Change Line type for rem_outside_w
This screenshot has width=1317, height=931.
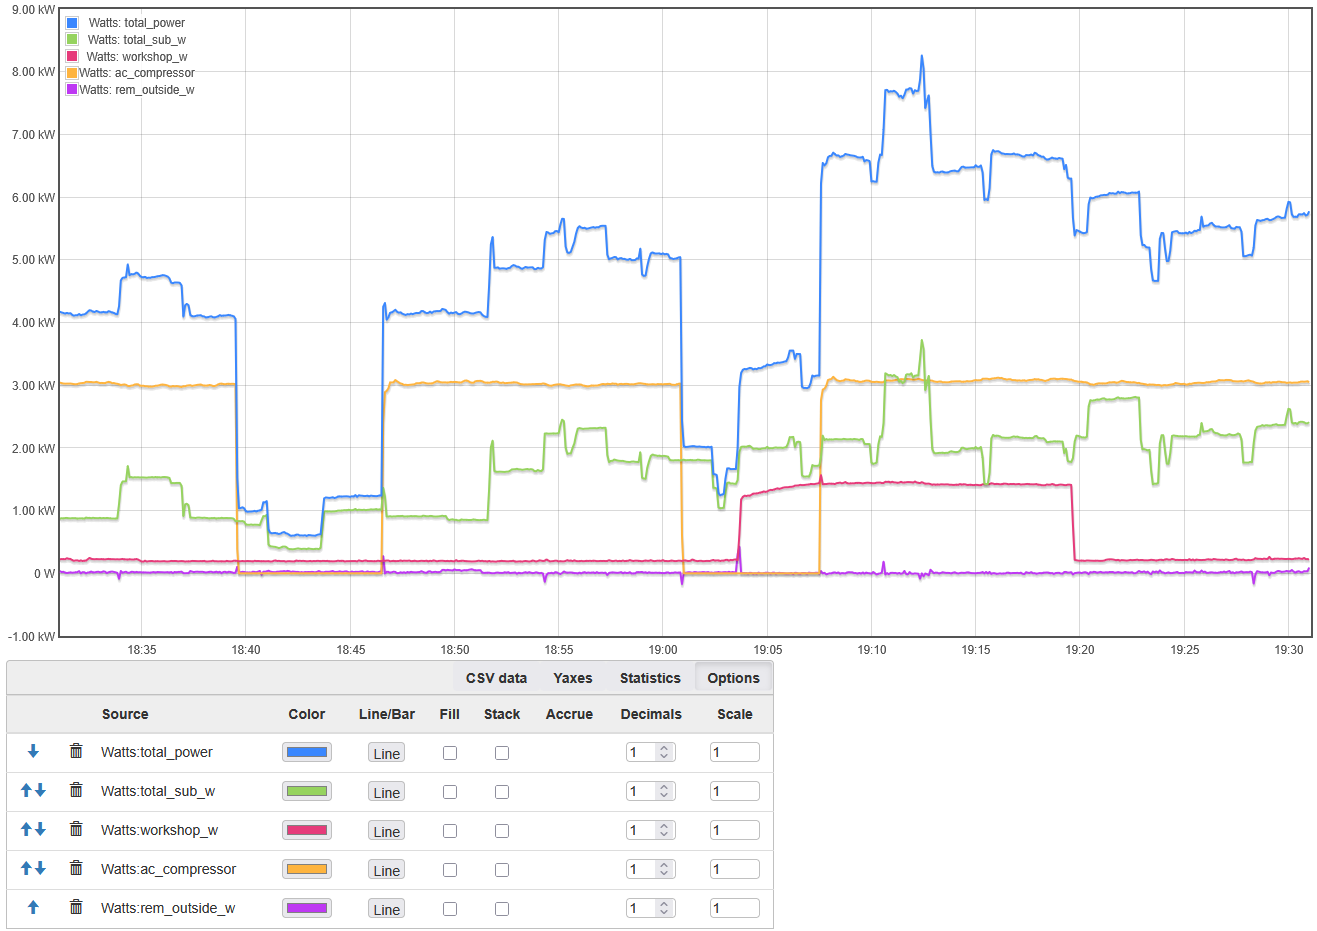pos(386,909)
